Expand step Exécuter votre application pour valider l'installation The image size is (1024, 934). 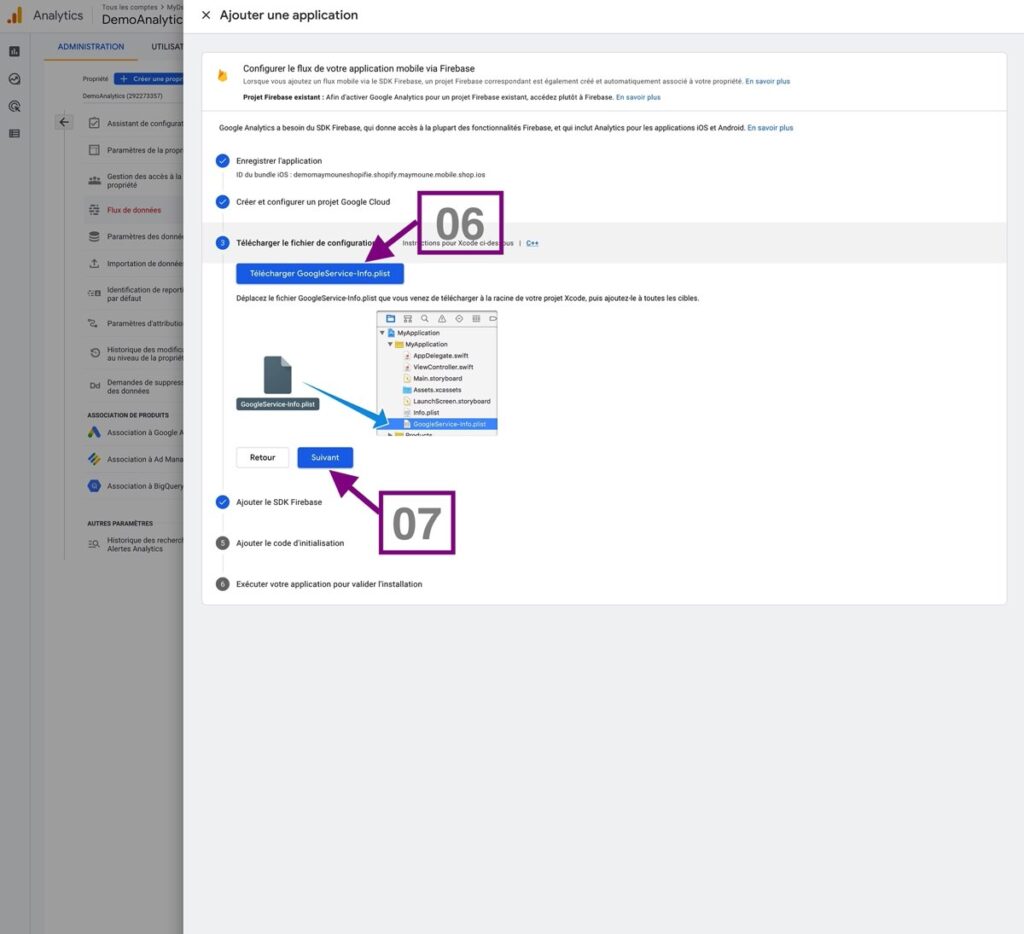point(329,584)
